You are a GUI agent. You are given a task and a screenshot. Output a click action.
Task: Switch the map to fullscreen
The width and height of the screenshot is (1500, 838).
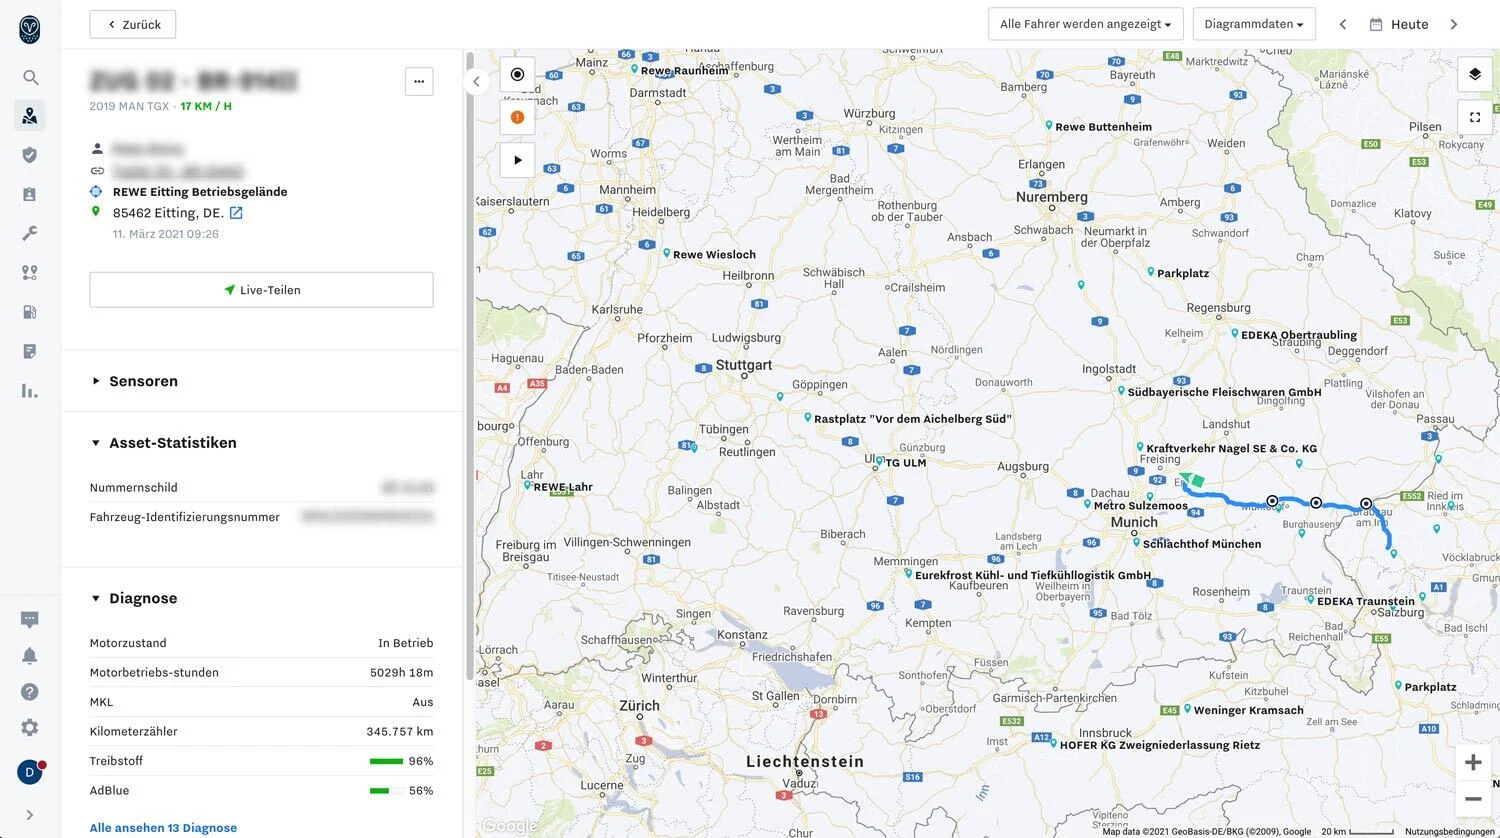[x=1474, y=117]
